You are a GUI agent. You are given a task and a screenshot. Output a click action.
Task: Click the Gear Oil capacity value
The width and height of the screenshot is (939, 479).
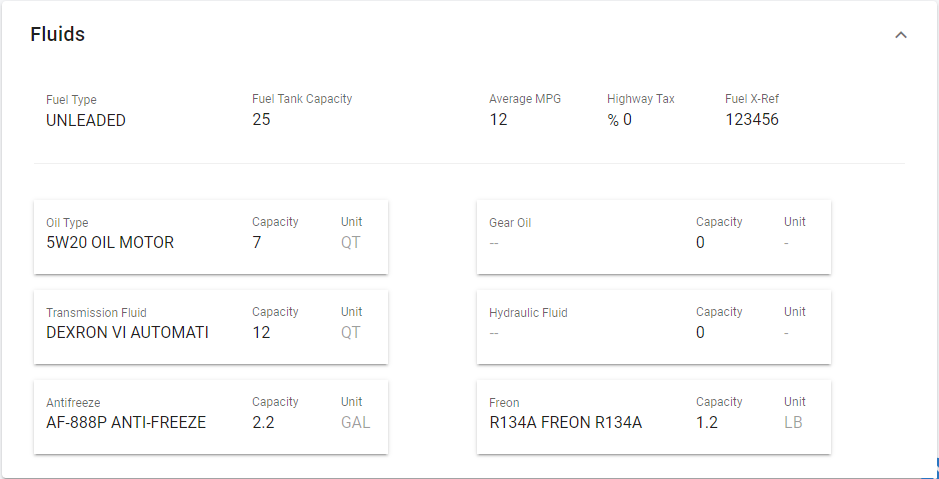[700, 243]
